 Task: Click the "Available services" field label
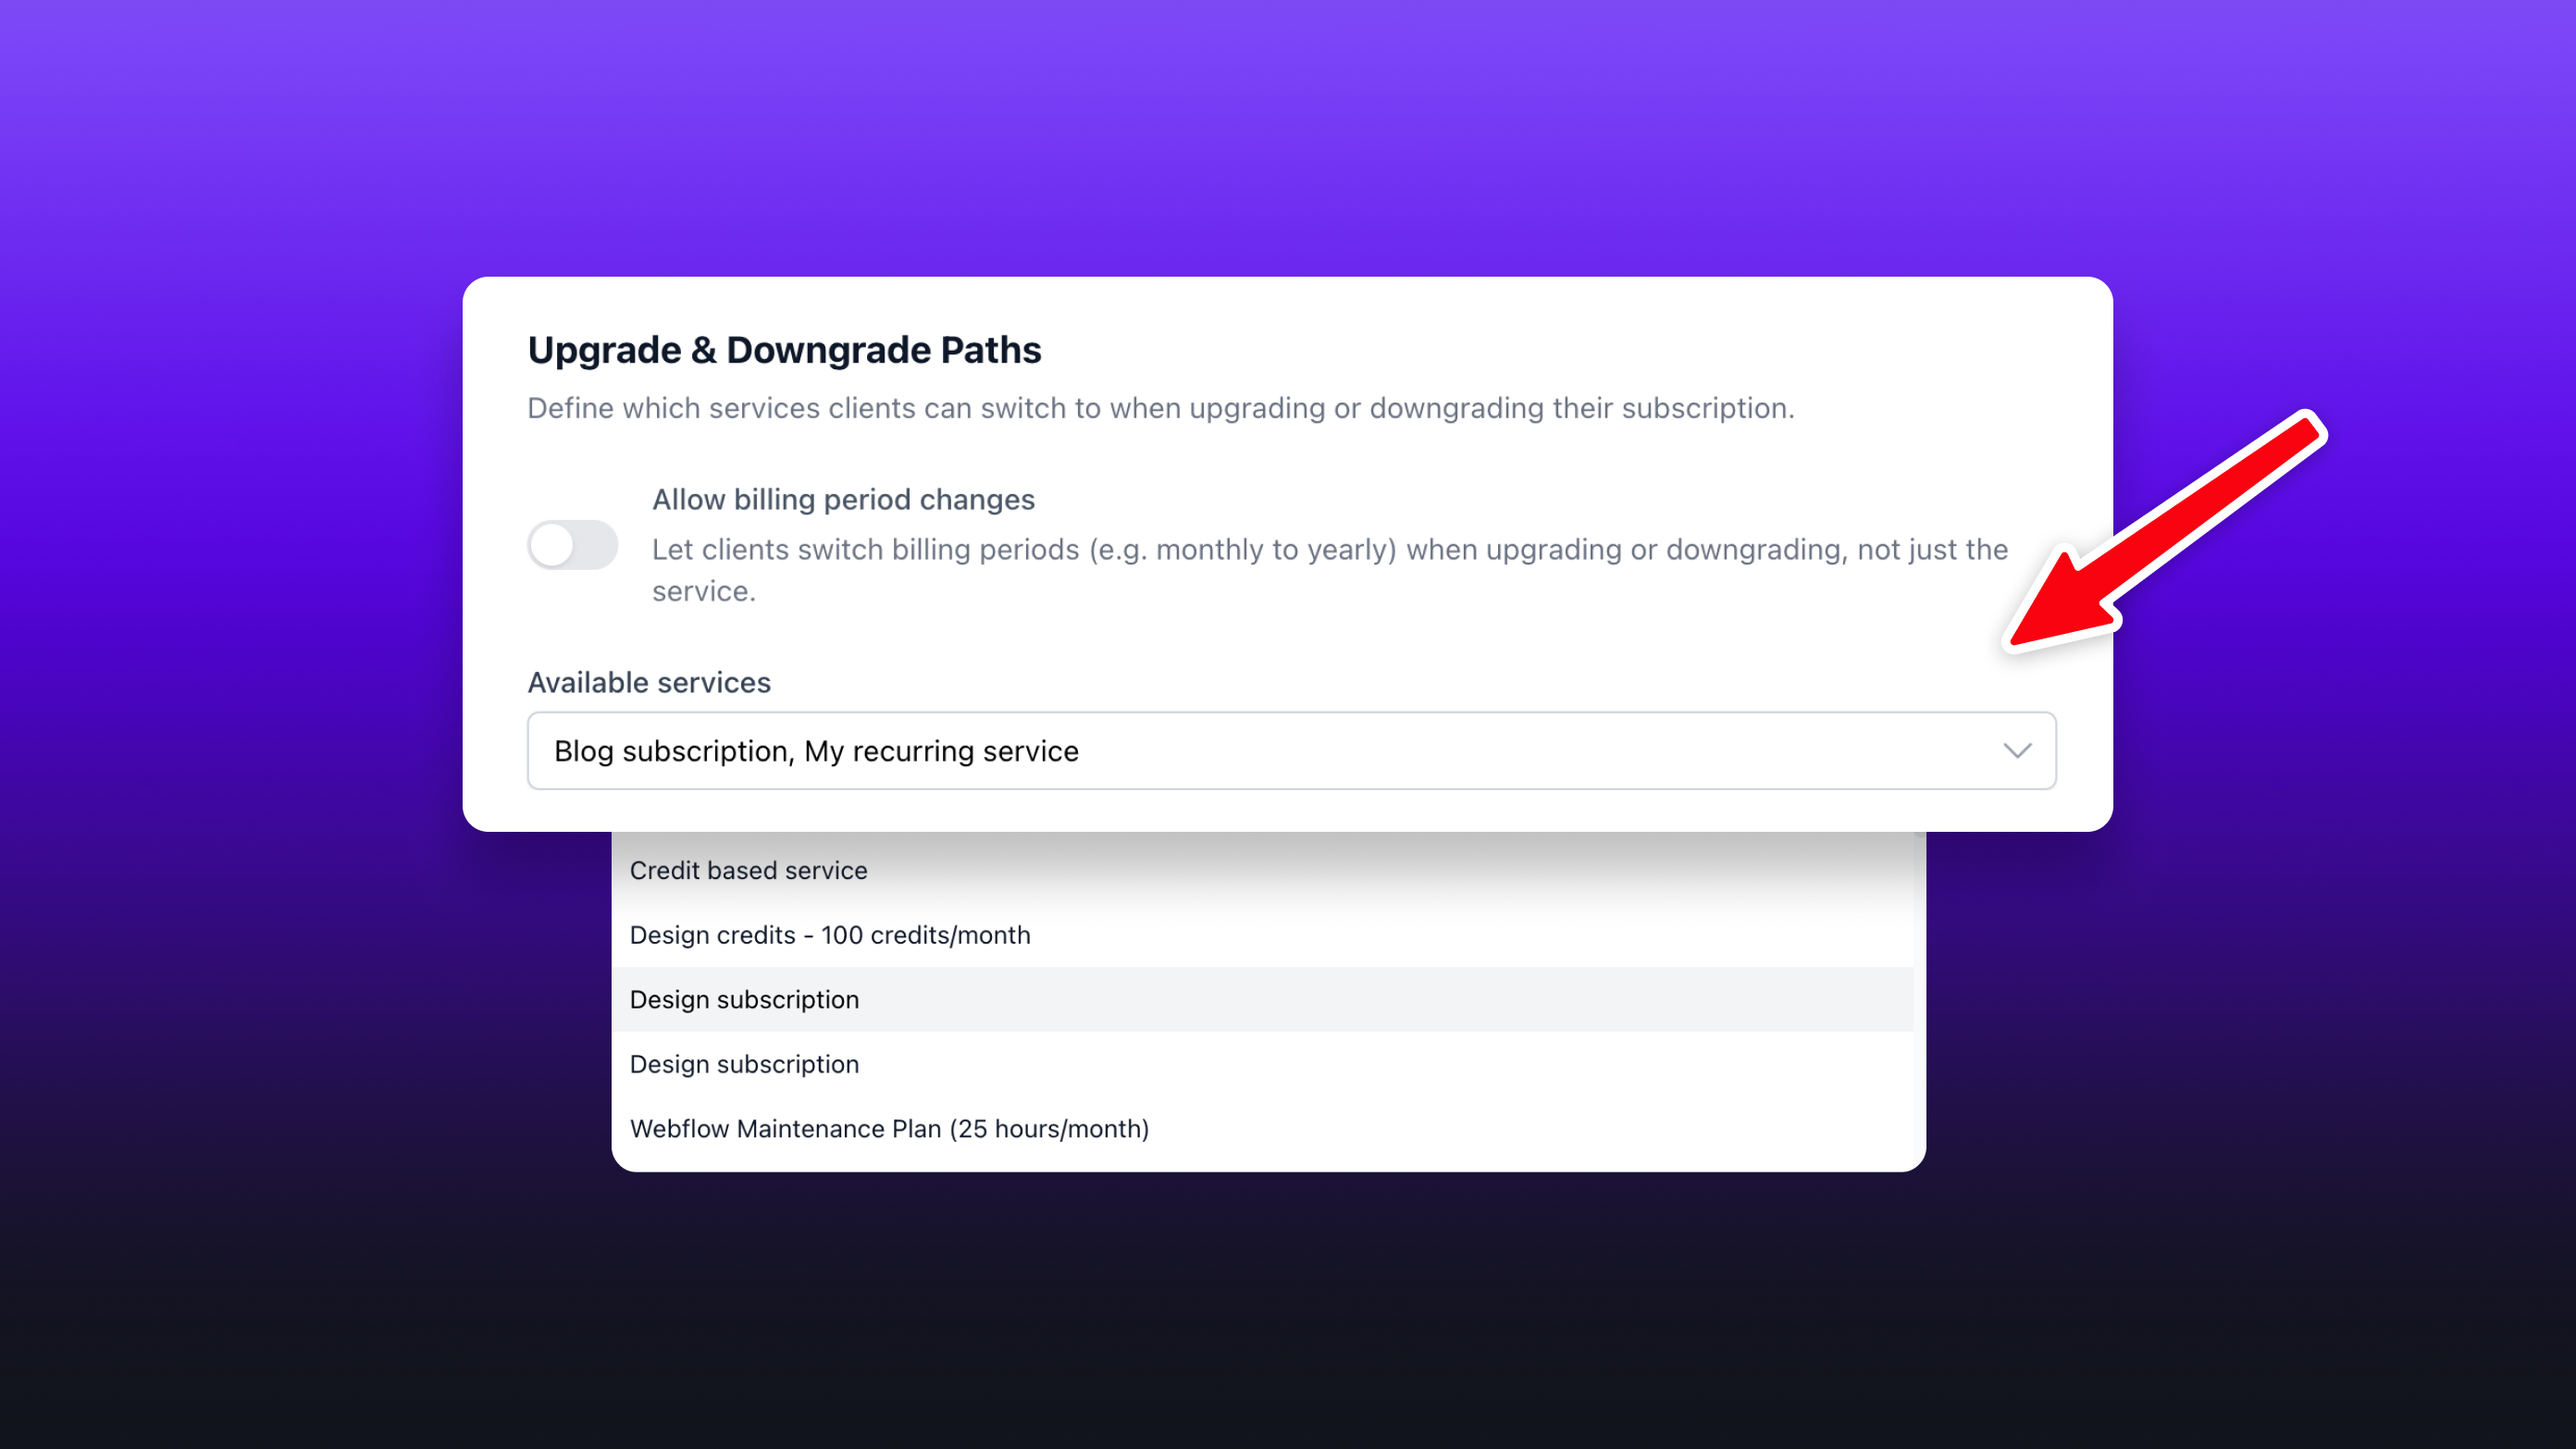(x=649, y=682)
